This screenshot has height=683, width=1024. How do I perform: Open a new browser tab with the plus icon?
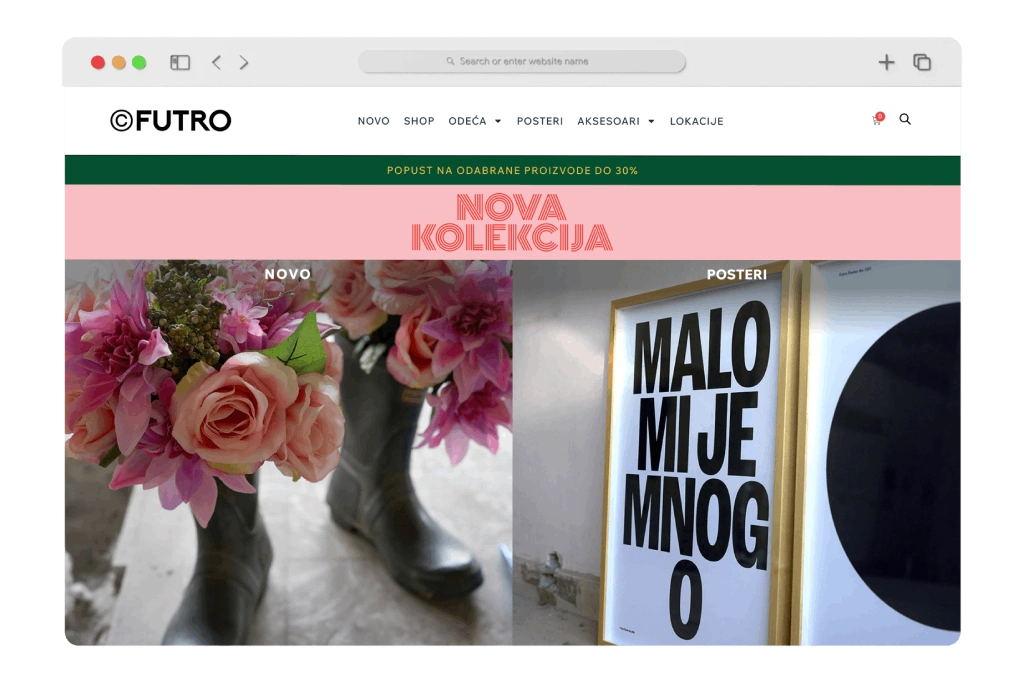[x=886, y=62]
